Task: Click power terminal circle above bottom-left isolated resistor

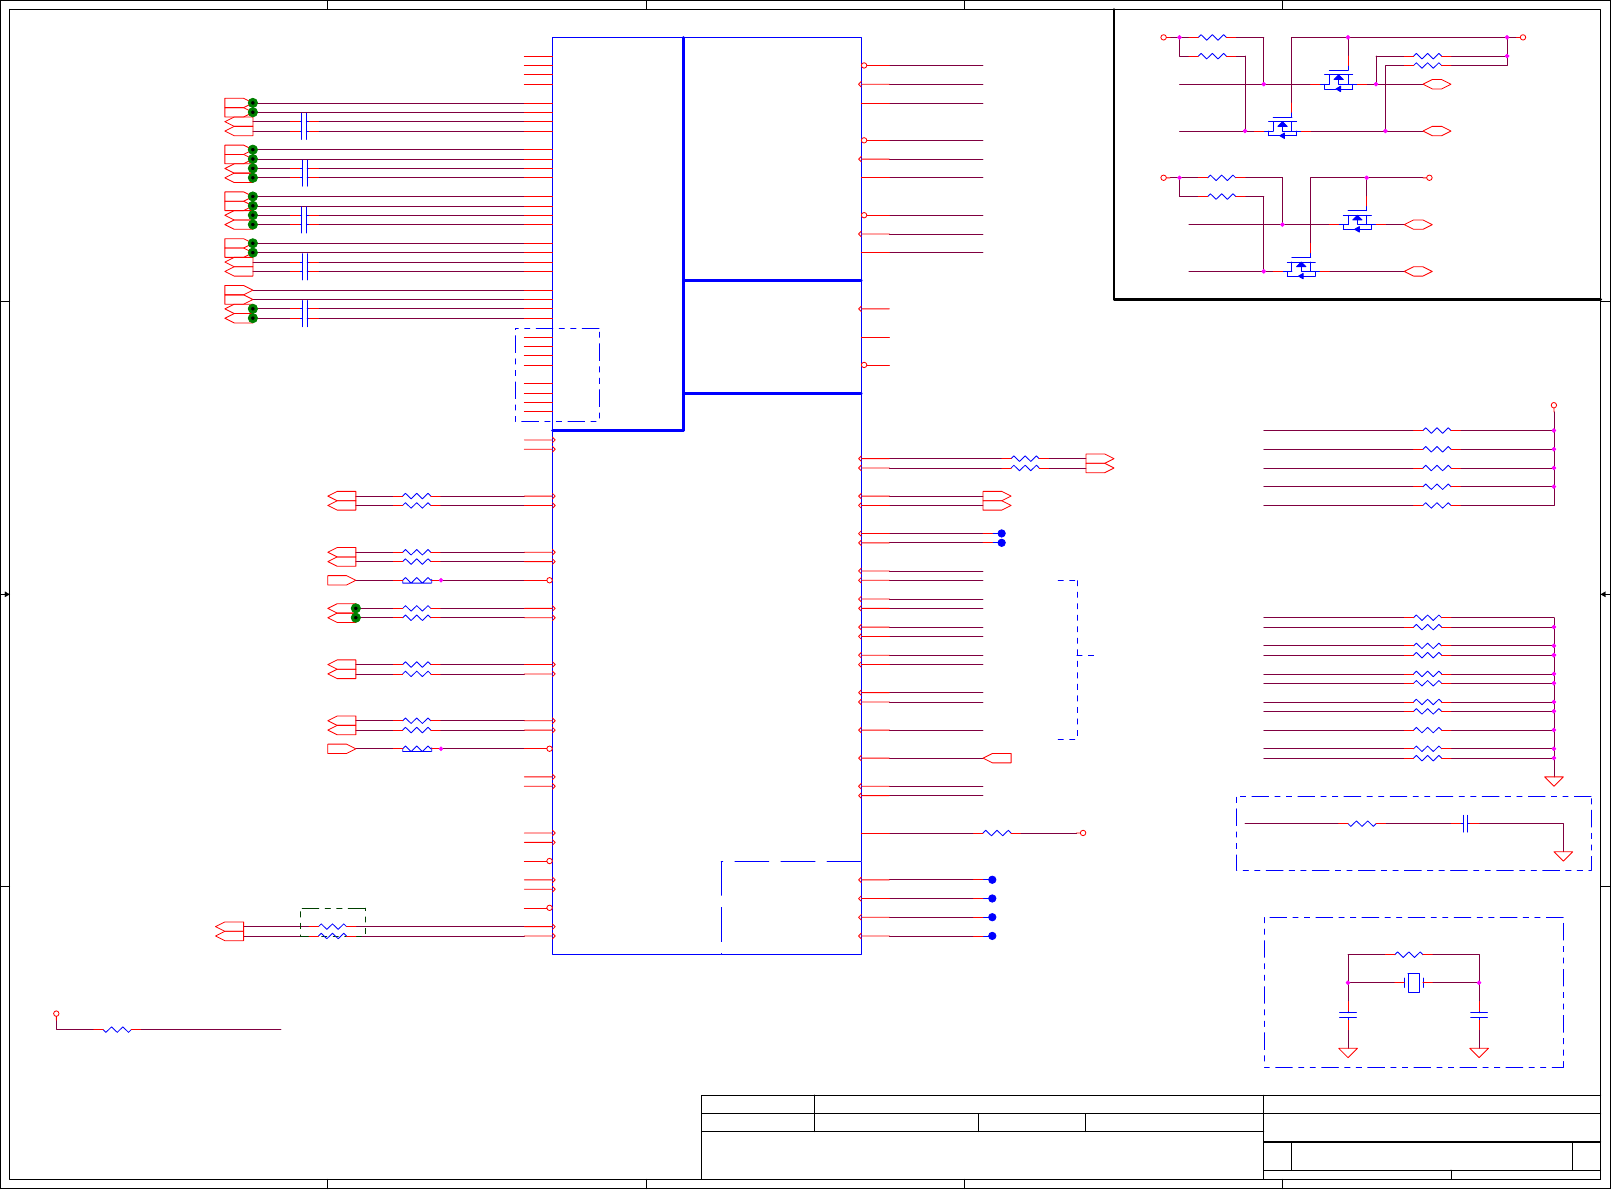Action: [56, 1014]
